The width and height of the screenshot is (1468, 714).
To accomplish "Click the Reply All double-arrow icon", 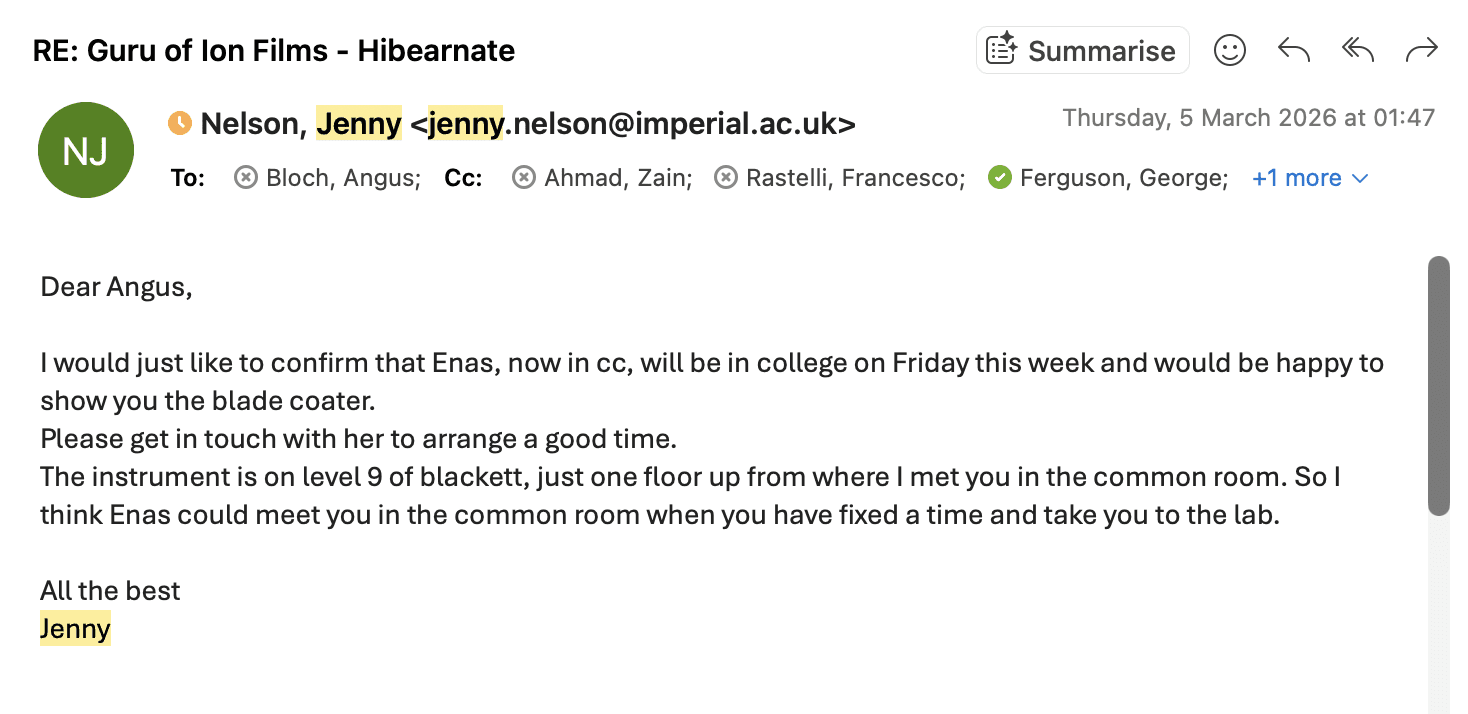I will point(1357,50).
